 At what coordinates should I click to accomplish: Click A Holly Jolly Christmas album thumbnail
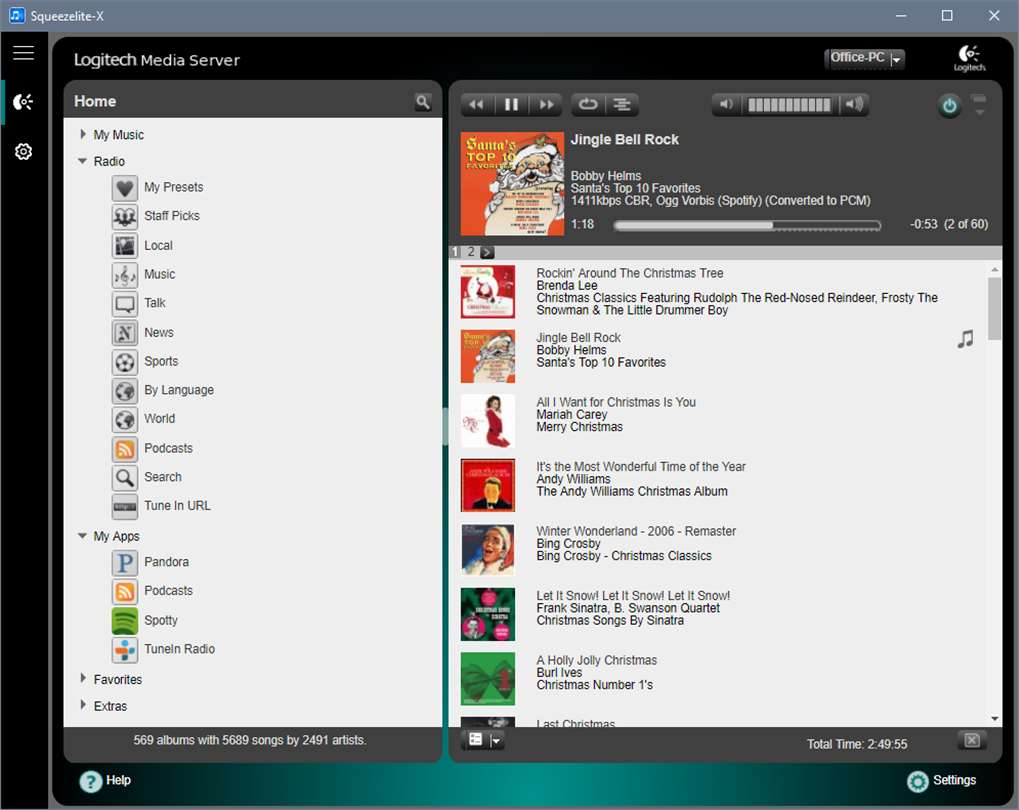coord(488,679)
